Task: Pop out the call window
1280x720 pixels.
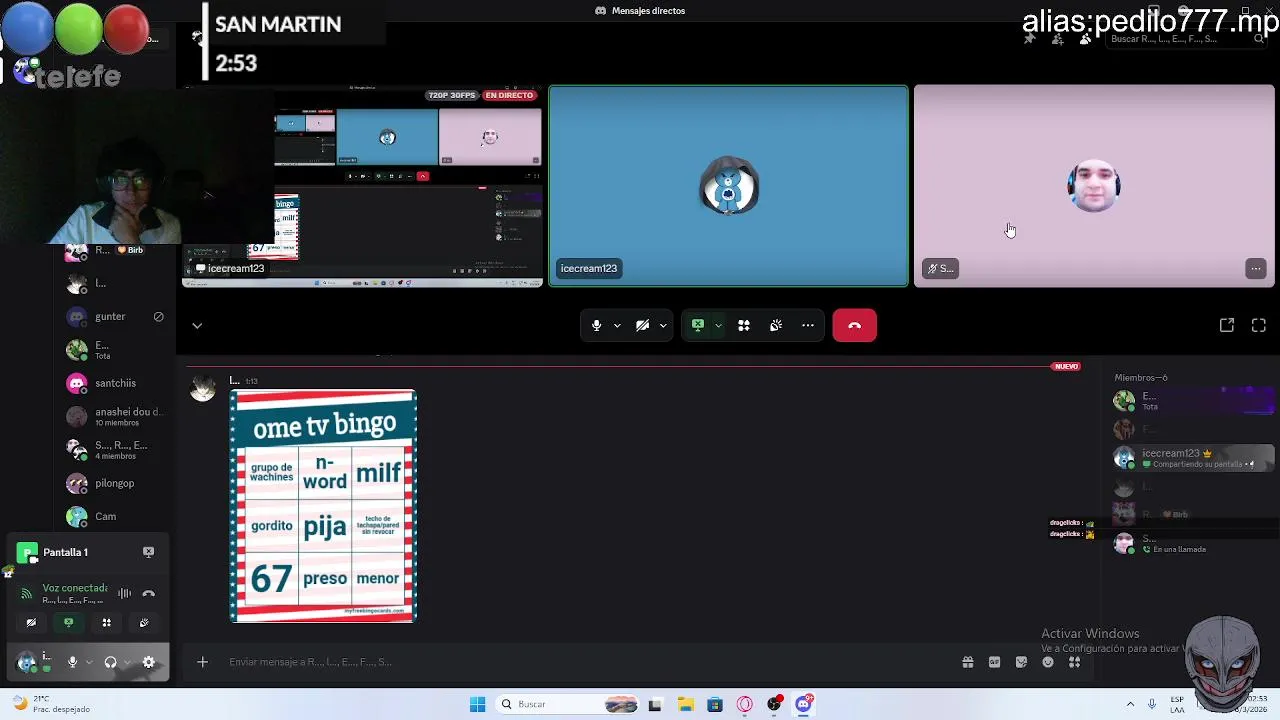Action: [x=1227, y=325]
